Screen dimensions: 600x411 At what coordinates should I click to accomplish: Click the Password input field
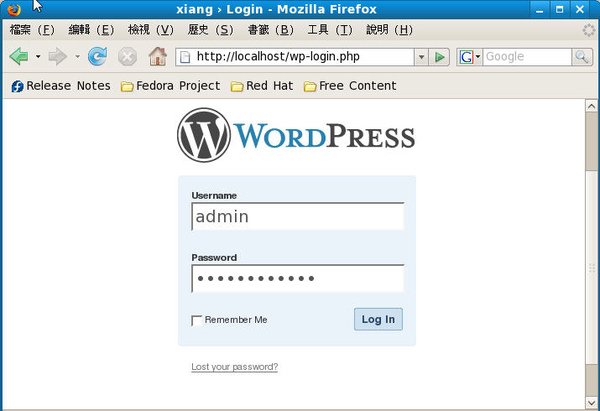pyautogui.click(x=298, y=279)
